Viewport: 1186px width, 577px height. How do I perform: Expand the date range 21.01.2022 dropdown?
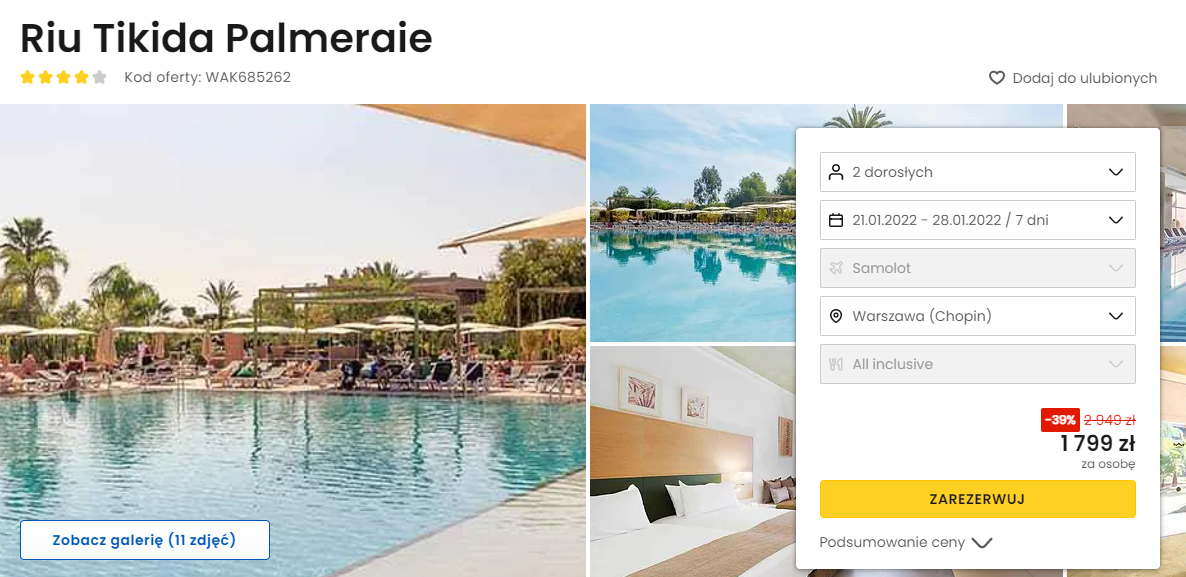coord(977,220)
